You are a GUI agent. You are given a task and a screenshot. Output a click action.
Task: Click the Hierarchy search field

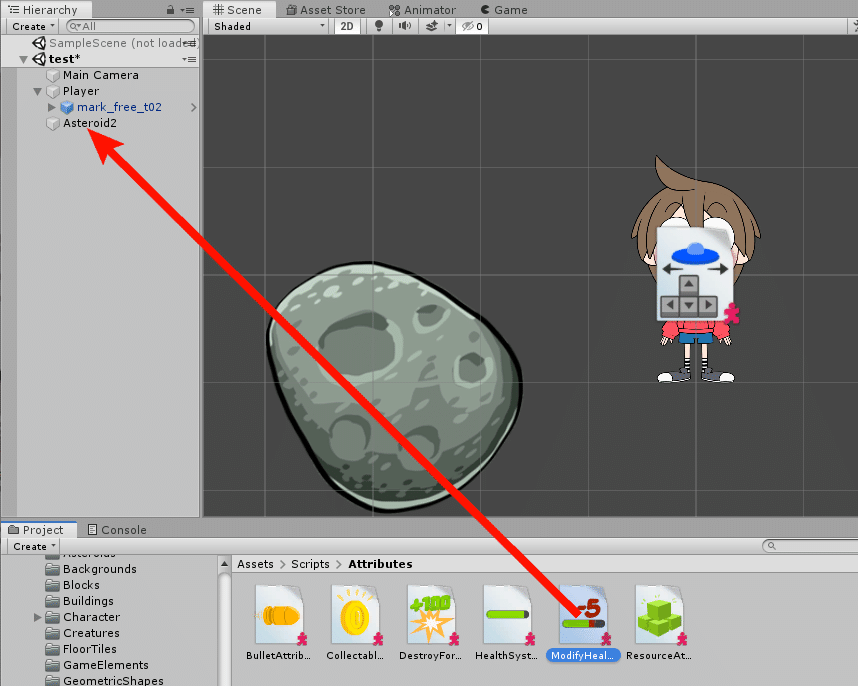point(130,26)
